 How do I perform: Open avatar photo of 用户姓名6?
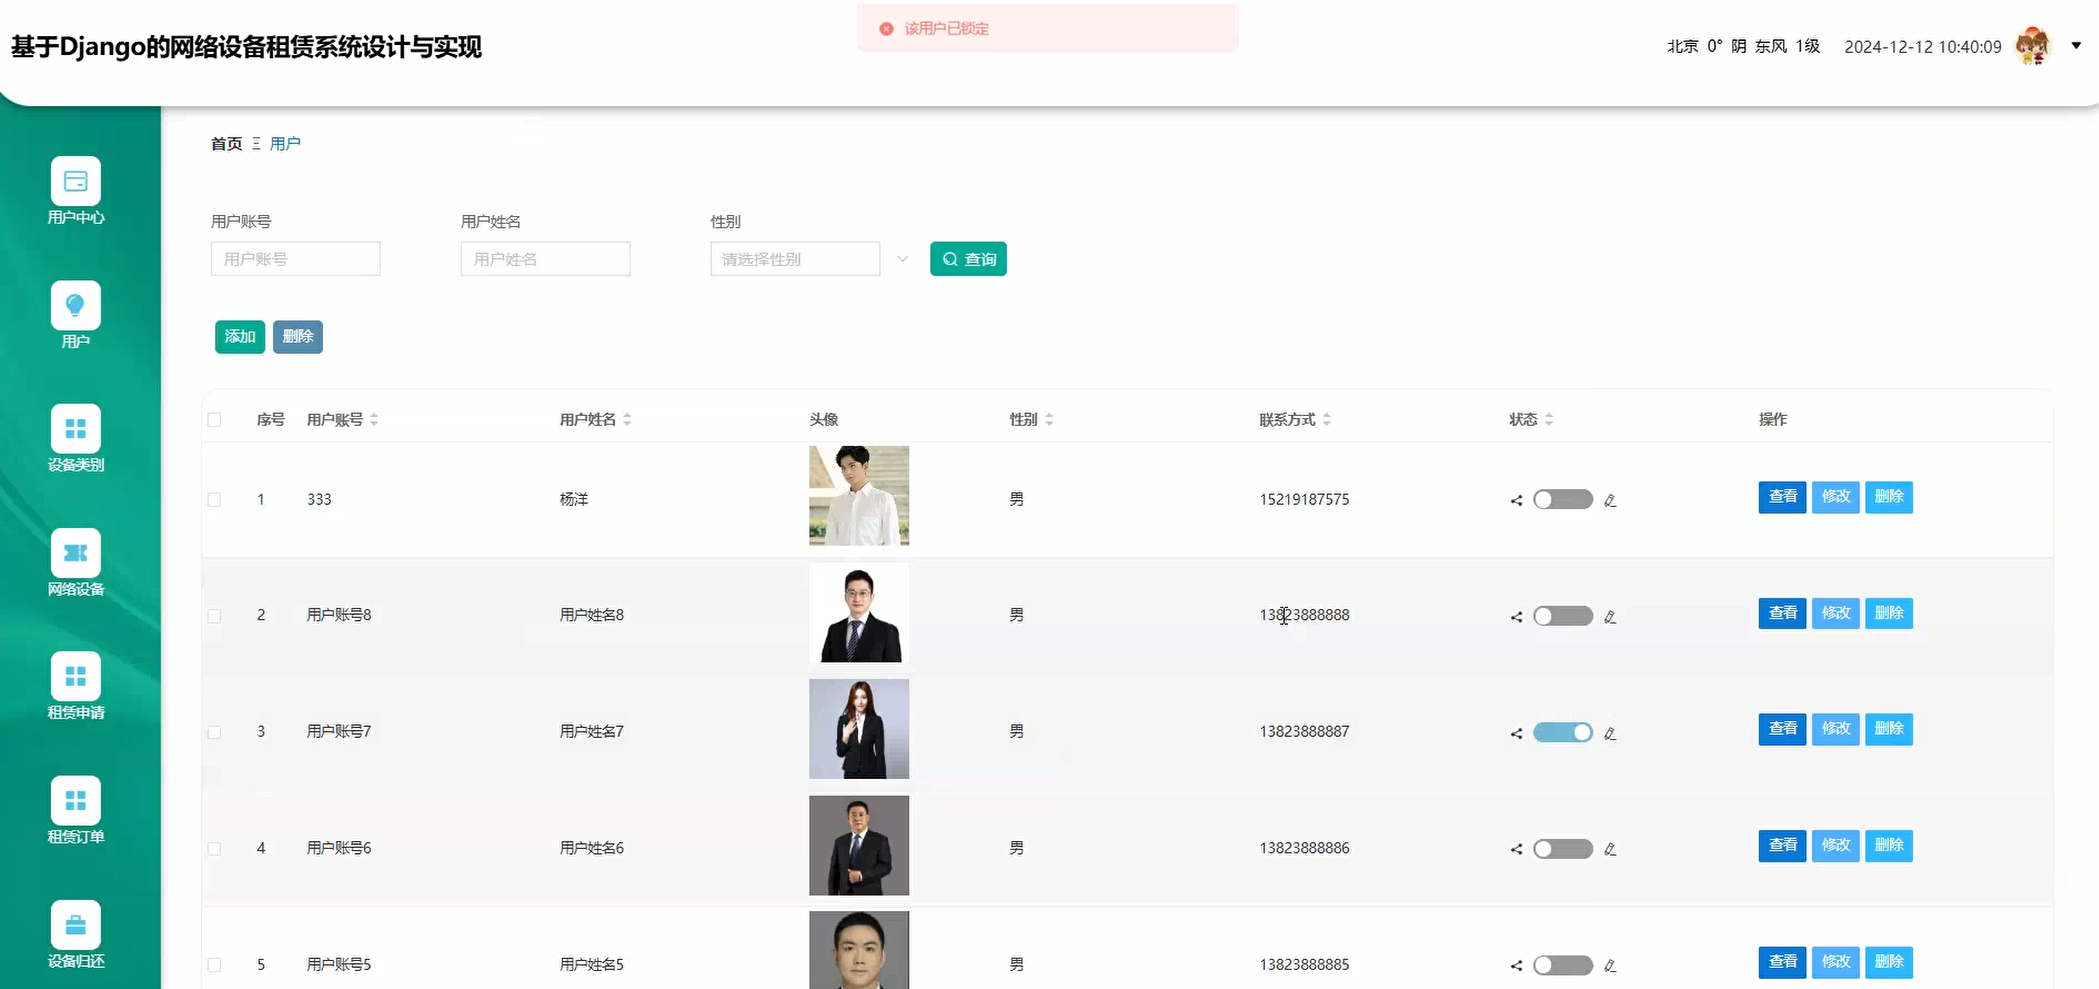coord(859,846)
